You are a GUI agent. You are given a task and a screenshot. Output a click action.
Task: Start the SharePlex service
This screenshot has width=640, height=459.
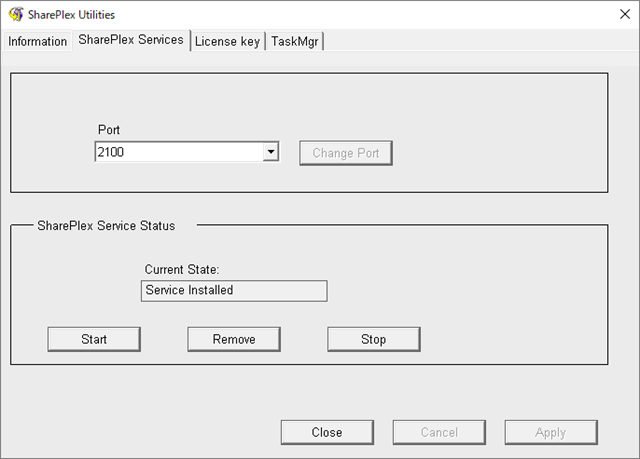pos(94,339)
